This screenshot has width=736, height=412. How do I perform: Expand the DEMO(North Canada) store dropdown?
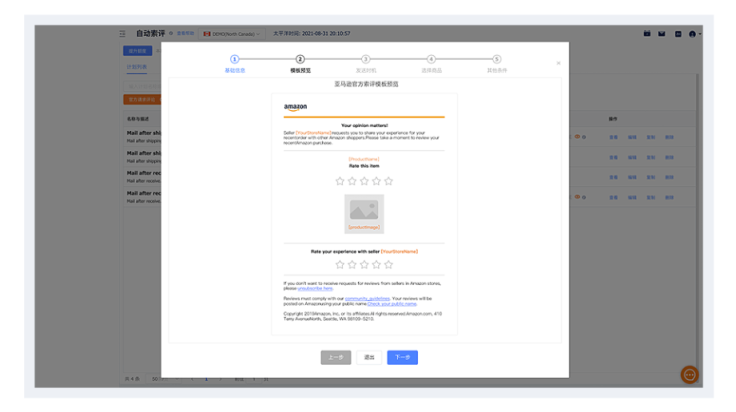(231, 34)
